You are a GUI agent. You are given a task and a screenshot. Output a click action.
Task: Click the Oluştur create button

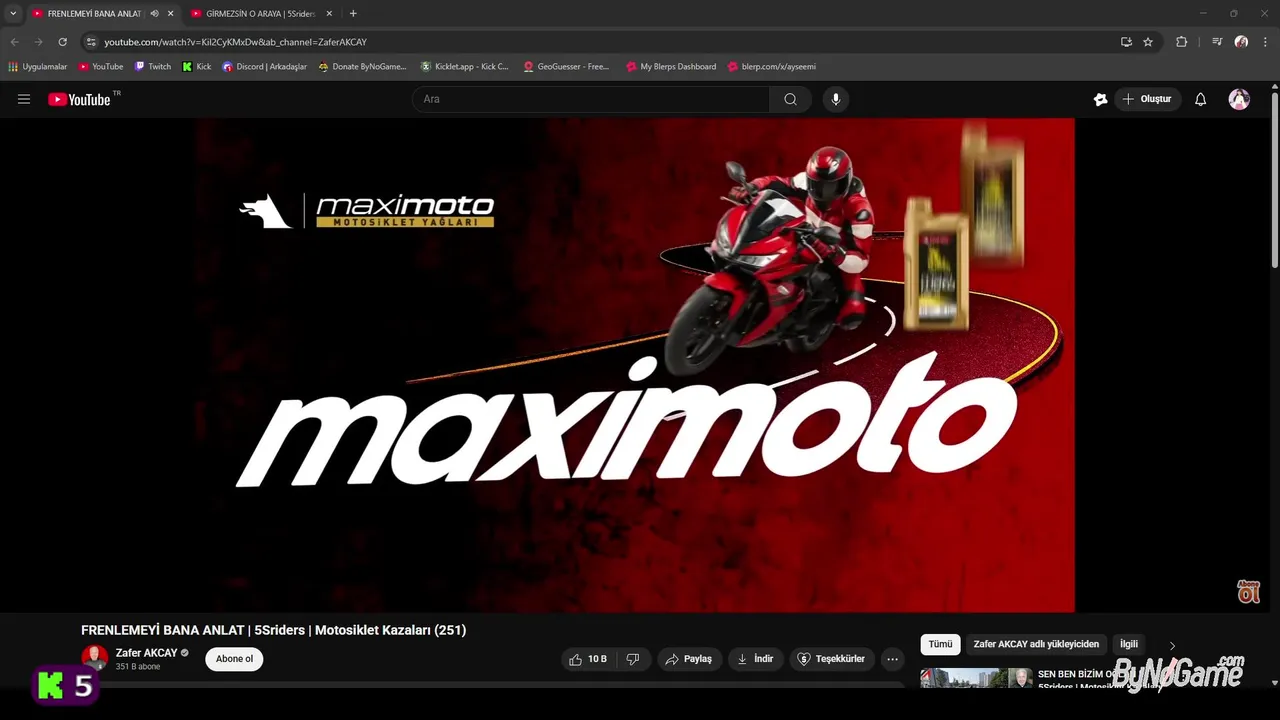tap(1148, 99)
